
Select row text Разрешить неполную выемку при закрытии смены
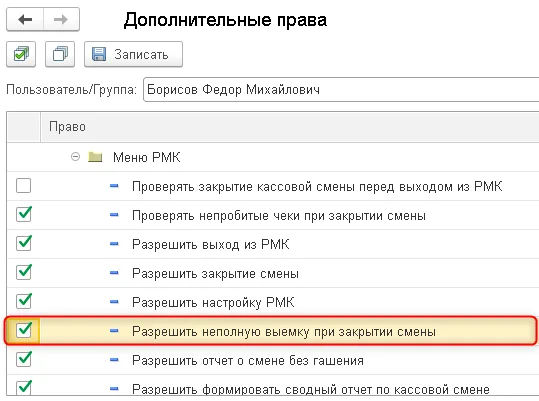pos(284,332)
